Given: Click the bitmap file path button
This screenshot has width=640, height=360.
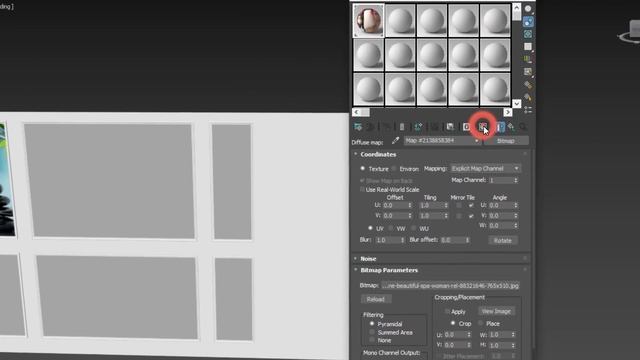Looking at the screenshot, I should [x=451, y=285].
